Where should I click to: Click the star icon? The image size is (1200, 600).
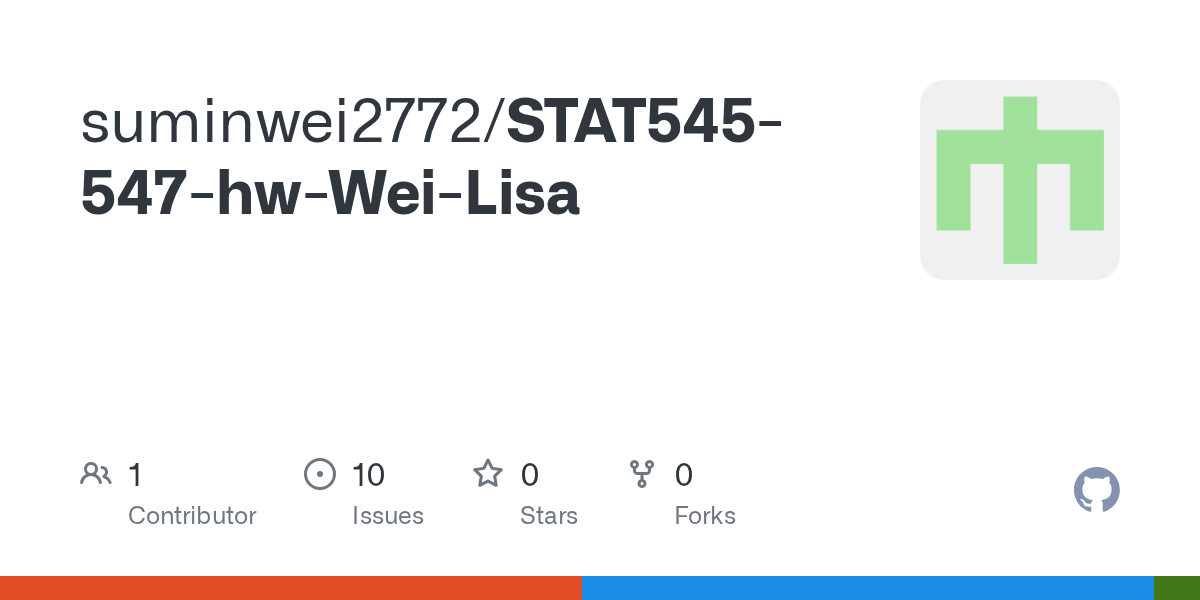488,474
